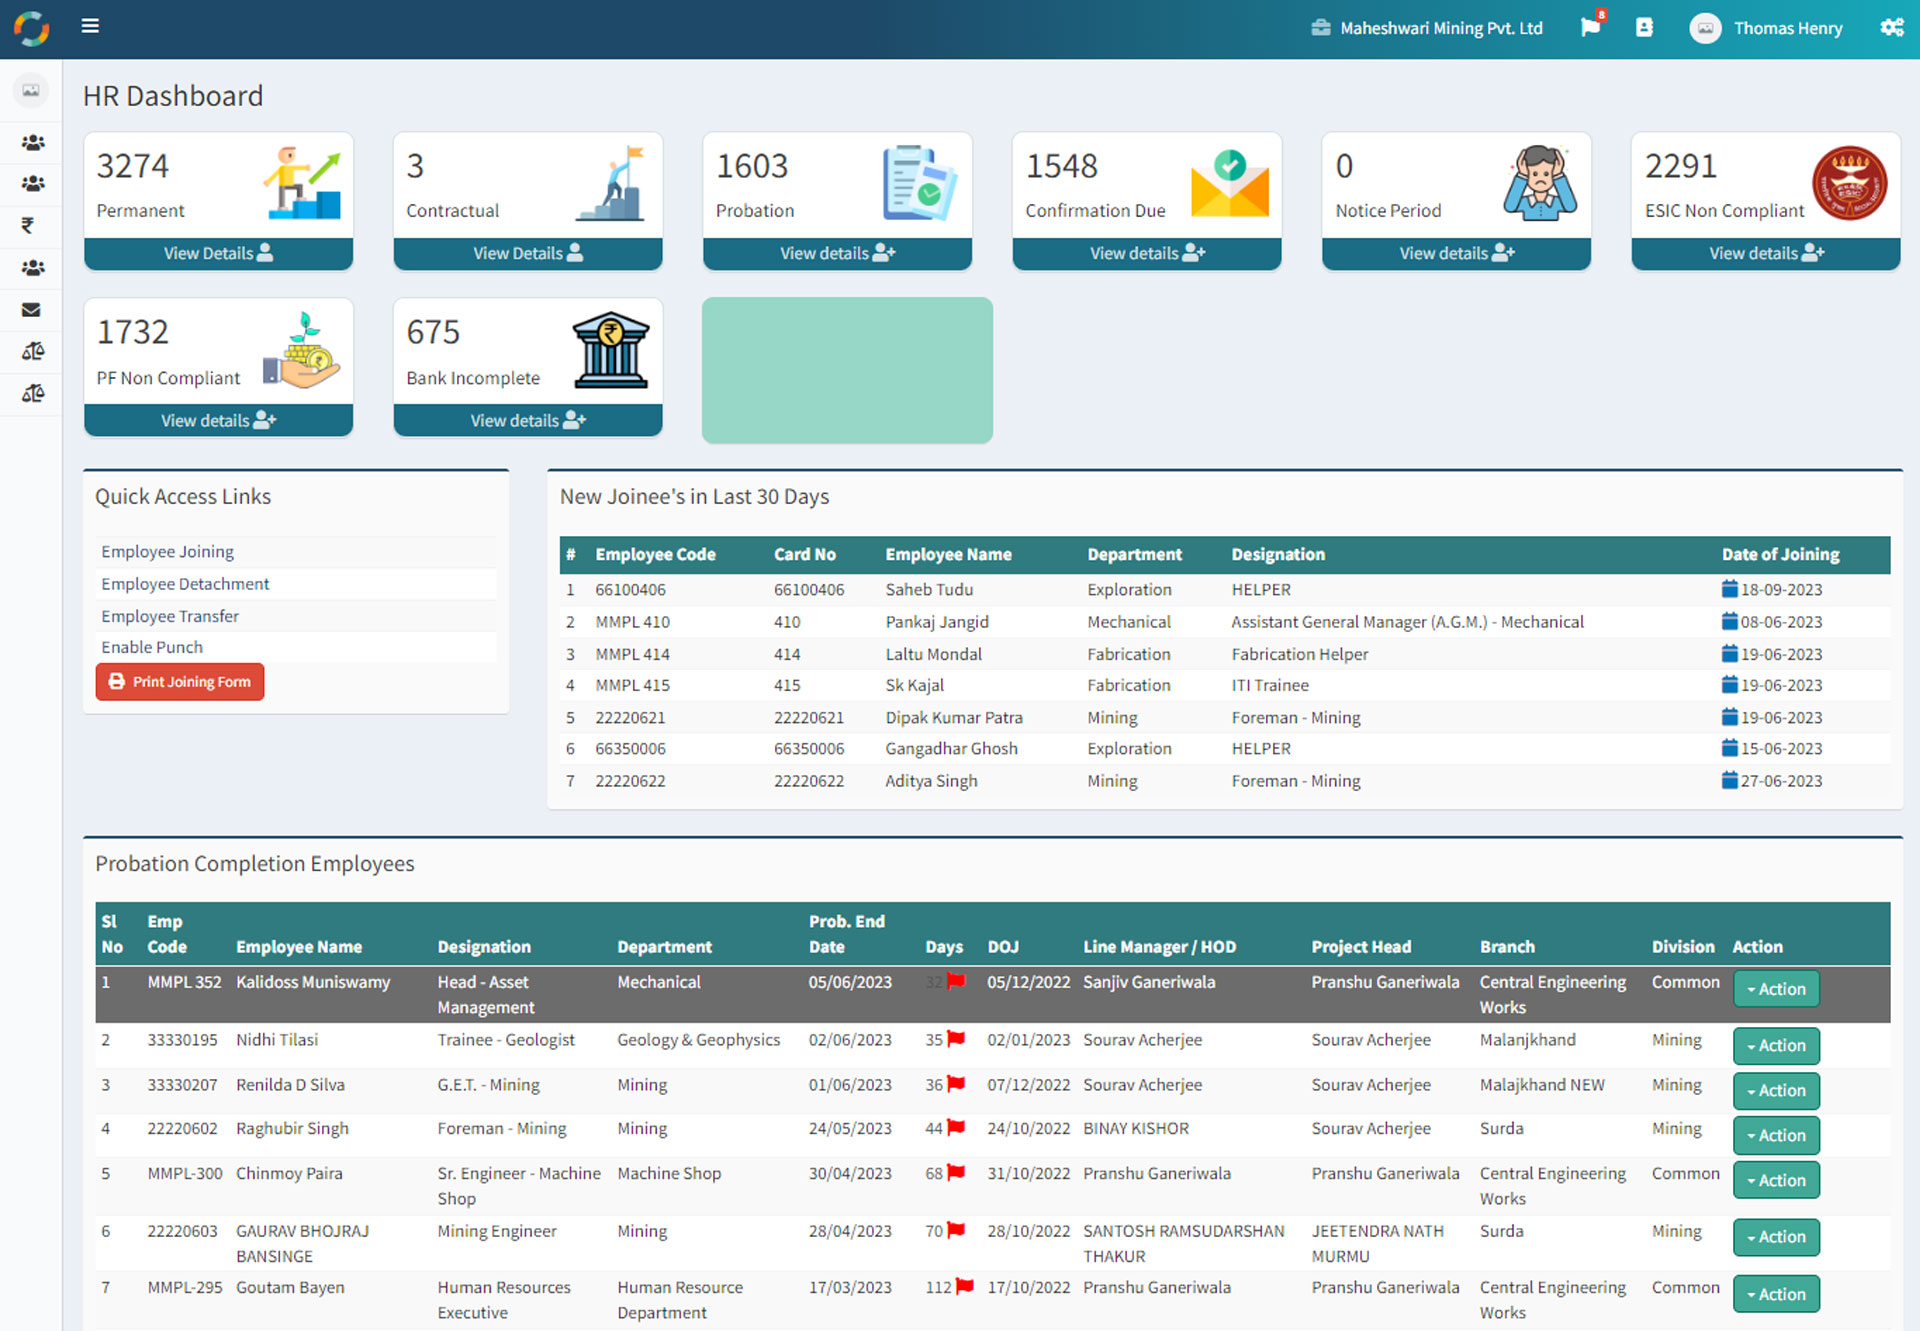The image size is (1920, 1331).
Task: Click the ESIC logo emblem
Action: tap(1849, 184)
